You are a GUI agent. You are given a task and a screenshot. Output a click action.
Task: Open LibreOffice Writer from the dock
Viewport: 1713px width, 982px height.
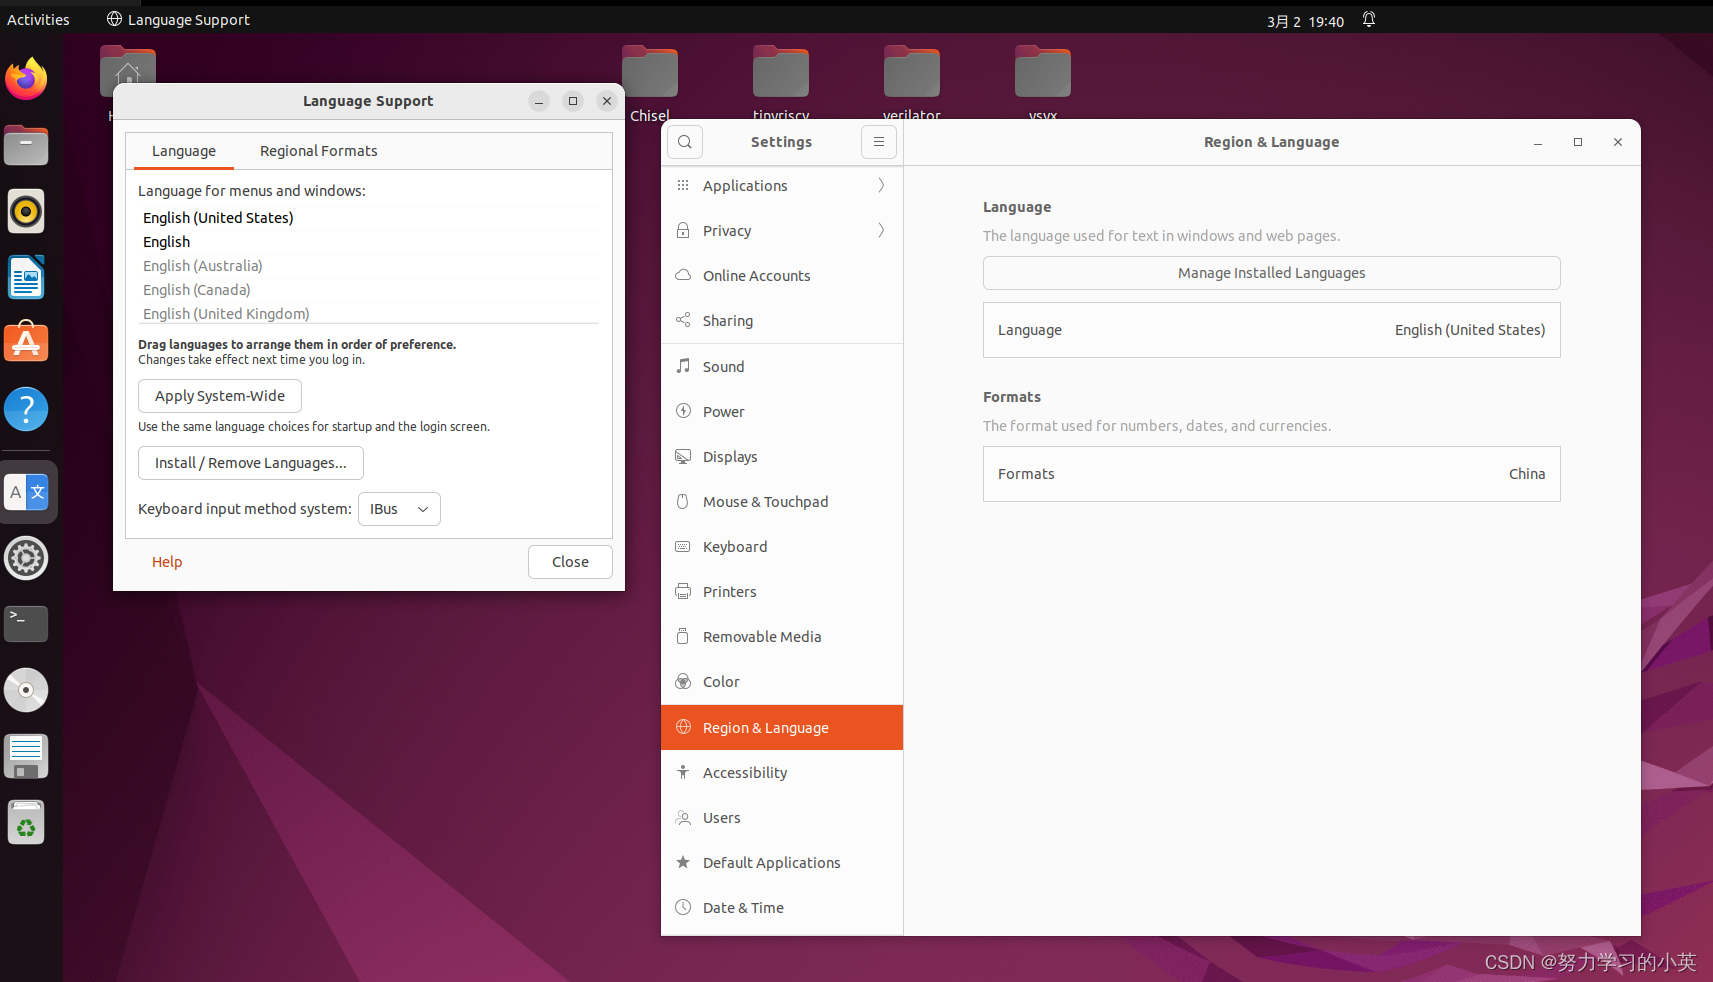[26, 277]
